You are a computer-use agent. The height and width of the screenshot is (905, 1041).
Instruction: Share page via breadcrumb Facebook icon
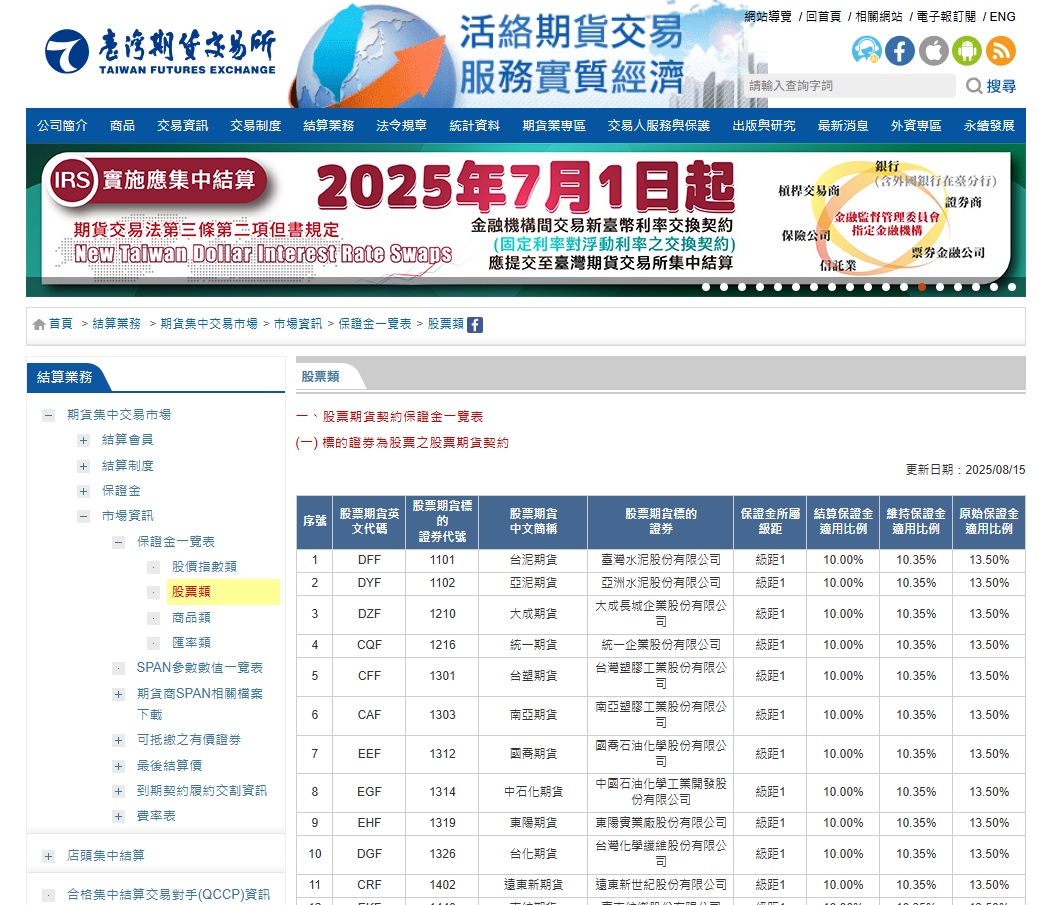click(475, 324)
